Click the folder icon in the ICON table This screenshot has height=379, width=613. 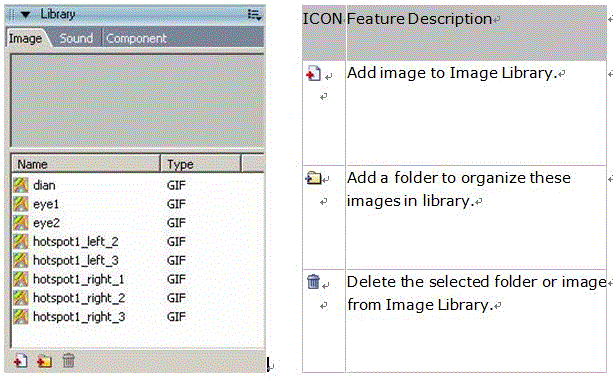pos(313,178)
